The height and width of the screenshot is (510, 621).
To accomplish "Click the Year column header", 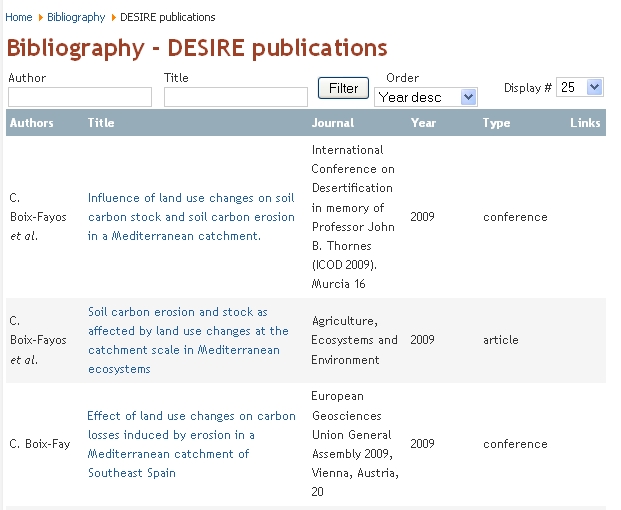I will pyautogui.click(x=423, y=123).
